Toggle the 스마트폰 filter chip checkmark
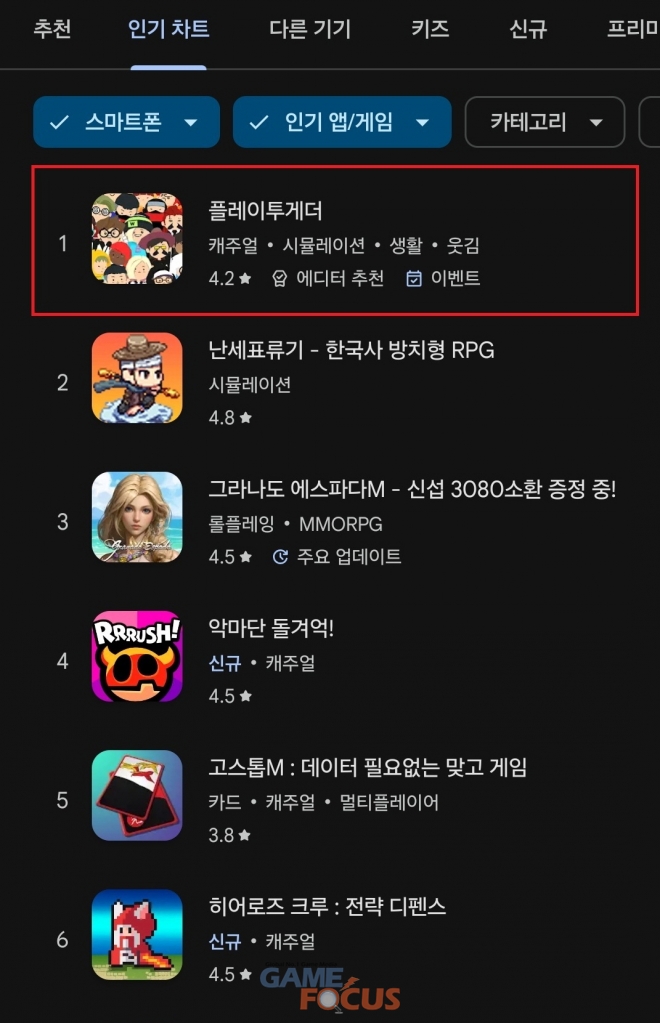Screen dimensions: 660x1023 click(59, 122)
